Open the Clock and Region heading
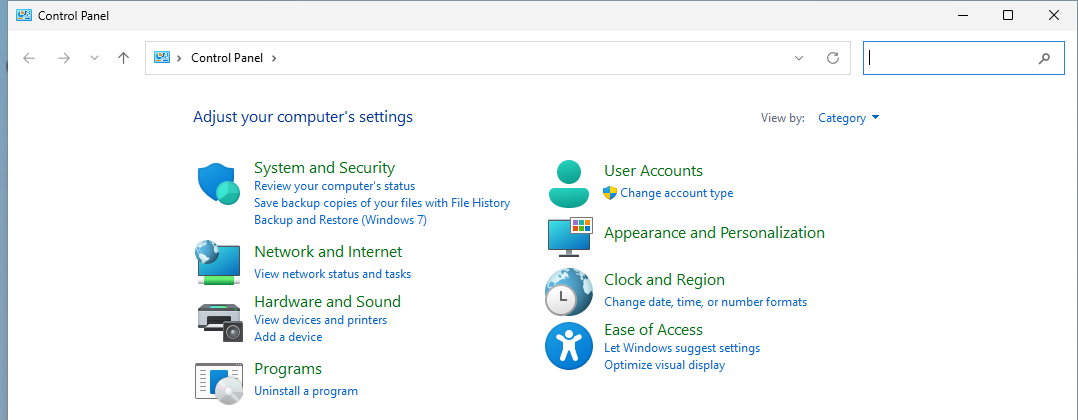 click(664, 280)
